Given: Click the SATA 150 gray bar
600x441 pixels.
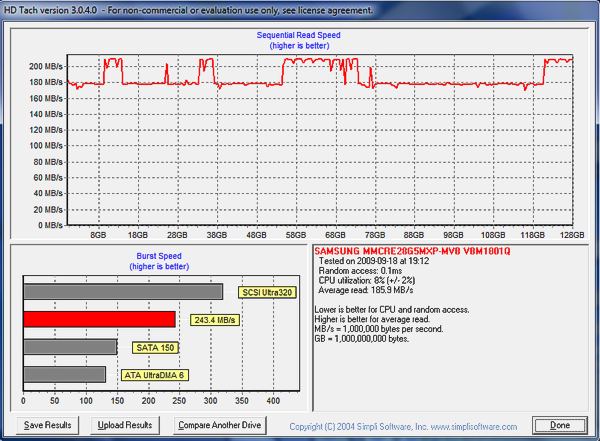Looking at the screenshot, I should pos(70,347).
